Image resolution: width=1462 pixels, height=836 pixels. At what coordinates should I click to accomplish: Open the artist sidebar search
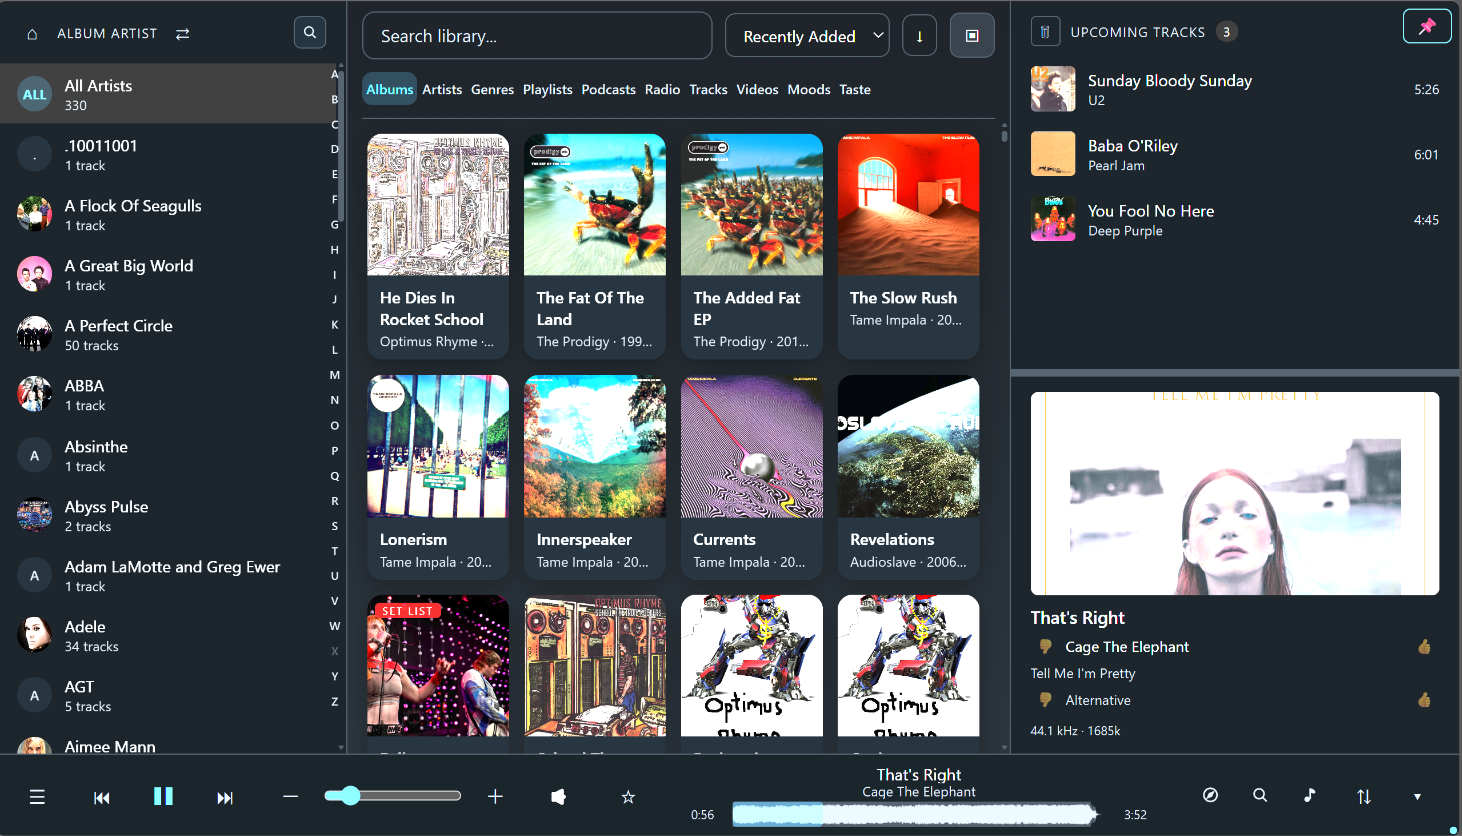310,33
